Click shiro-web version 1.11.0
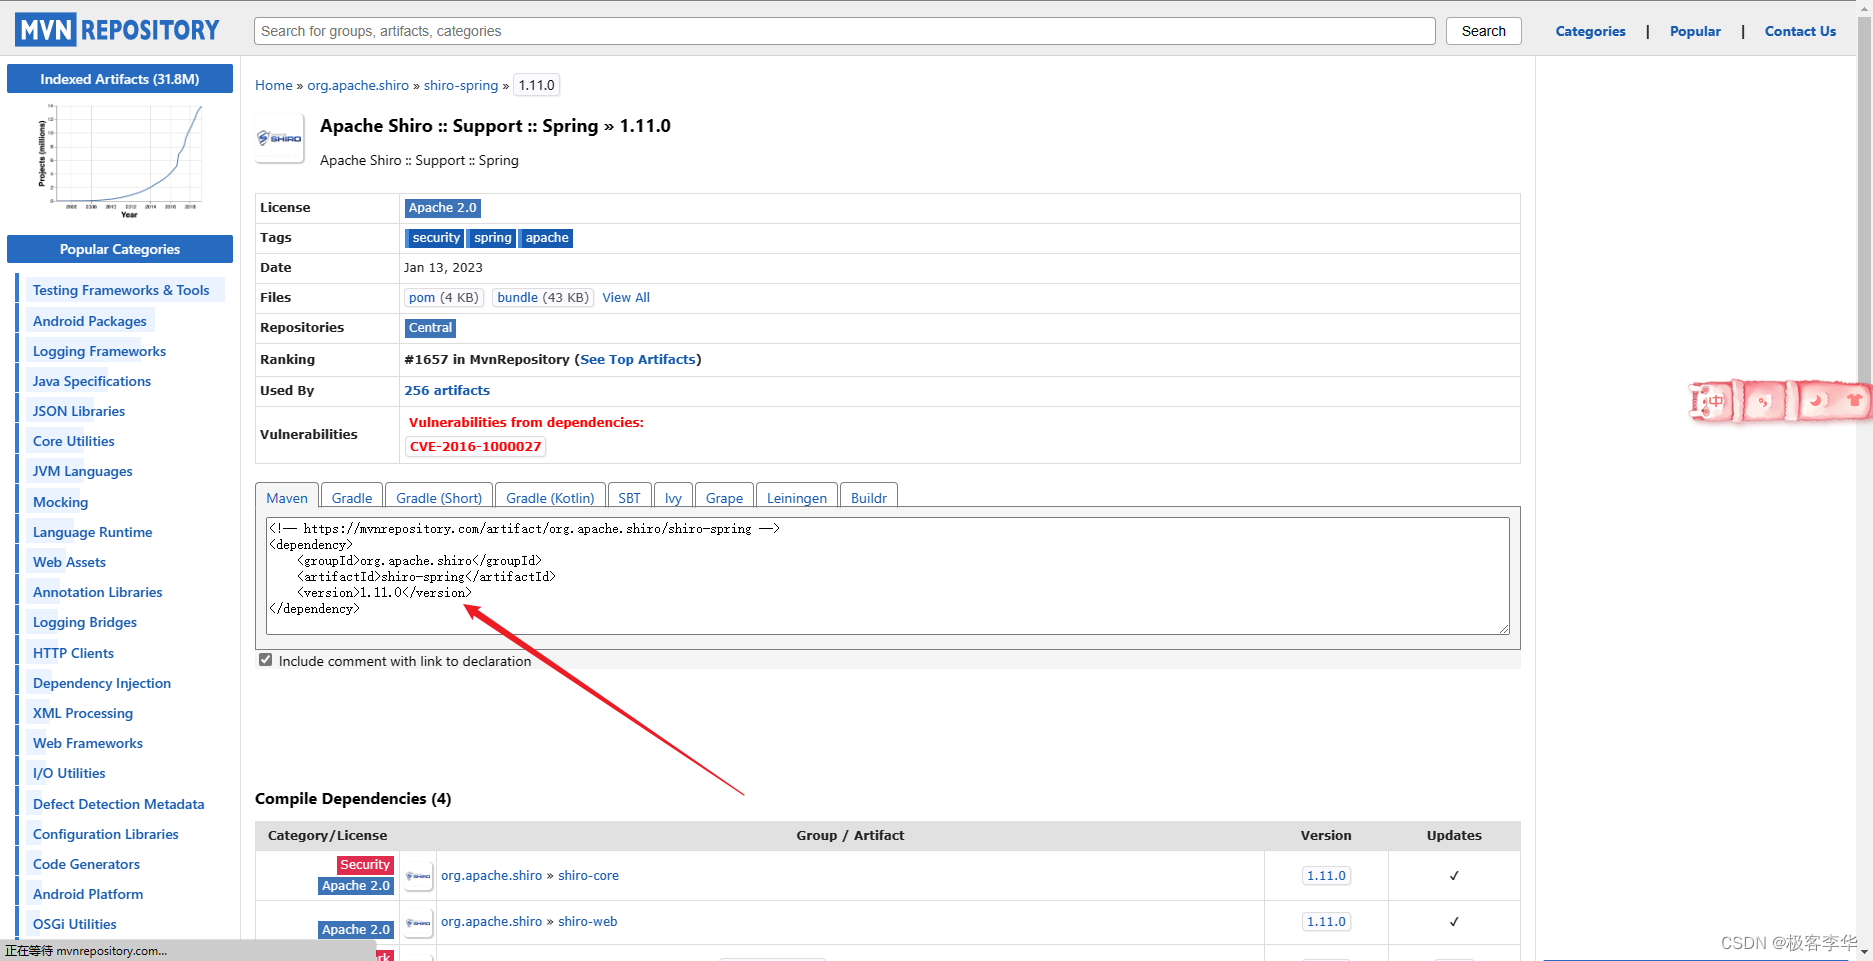Viewport: 1873px width, 961px height. pos(1326,921)
